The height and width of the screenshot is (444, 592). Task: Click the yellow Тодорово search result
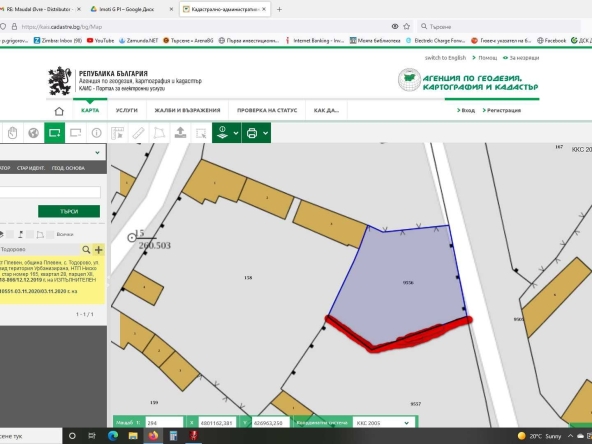click(52, 281)
